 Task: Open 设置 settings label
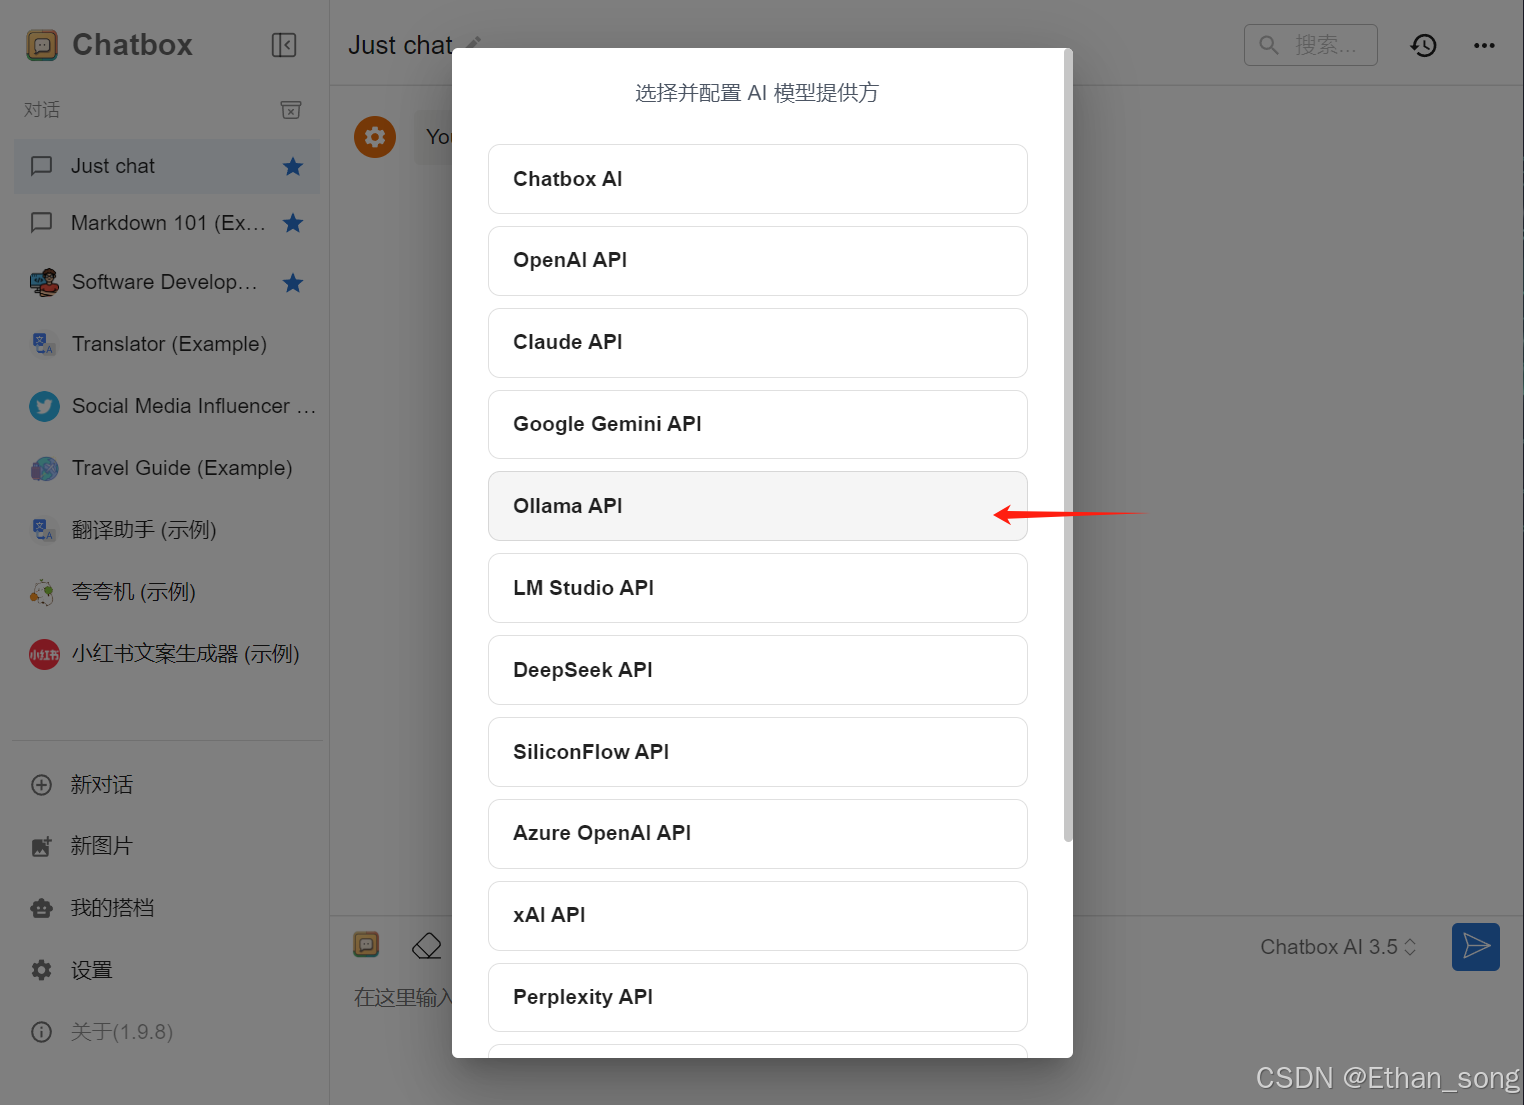(x=91, y=970)
